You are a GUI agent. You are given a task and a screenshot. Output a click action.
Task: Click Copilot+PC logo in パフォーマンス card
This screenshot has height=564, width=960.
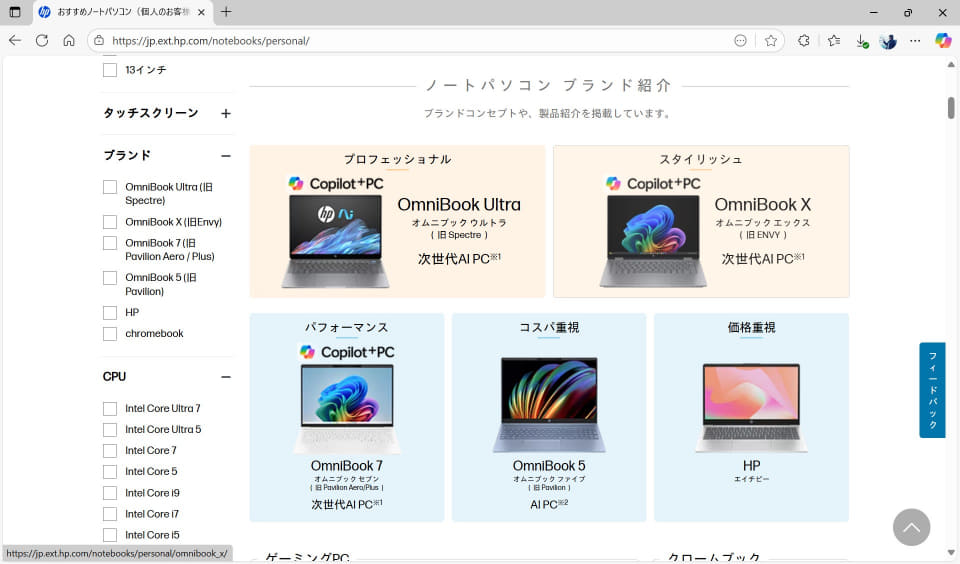click(347, 352)
